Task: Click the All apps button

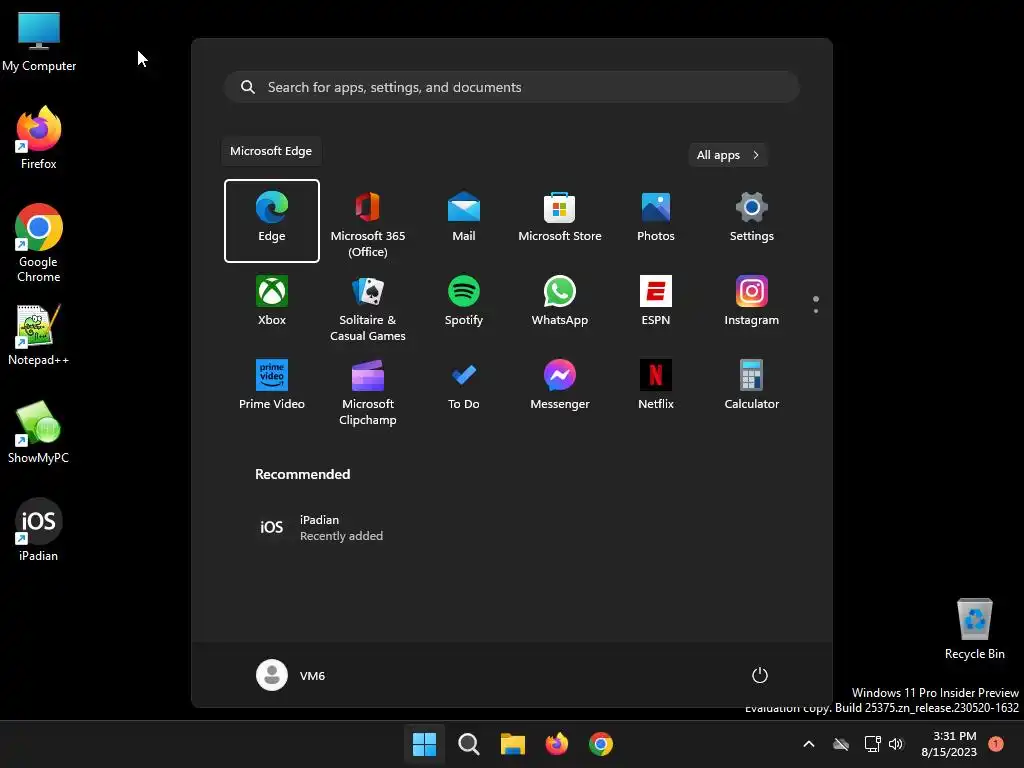Action: point(728,155)
